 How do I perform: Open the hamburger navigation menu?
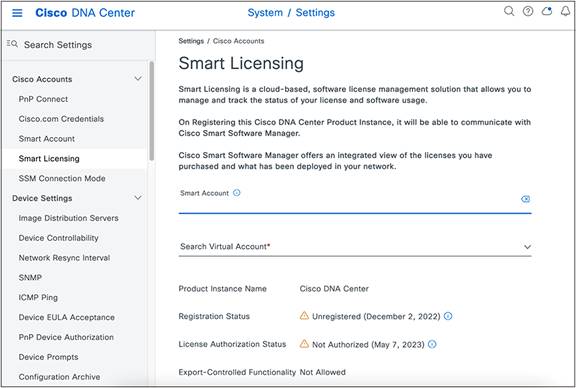pyautogui.click(x=17, y=13)
